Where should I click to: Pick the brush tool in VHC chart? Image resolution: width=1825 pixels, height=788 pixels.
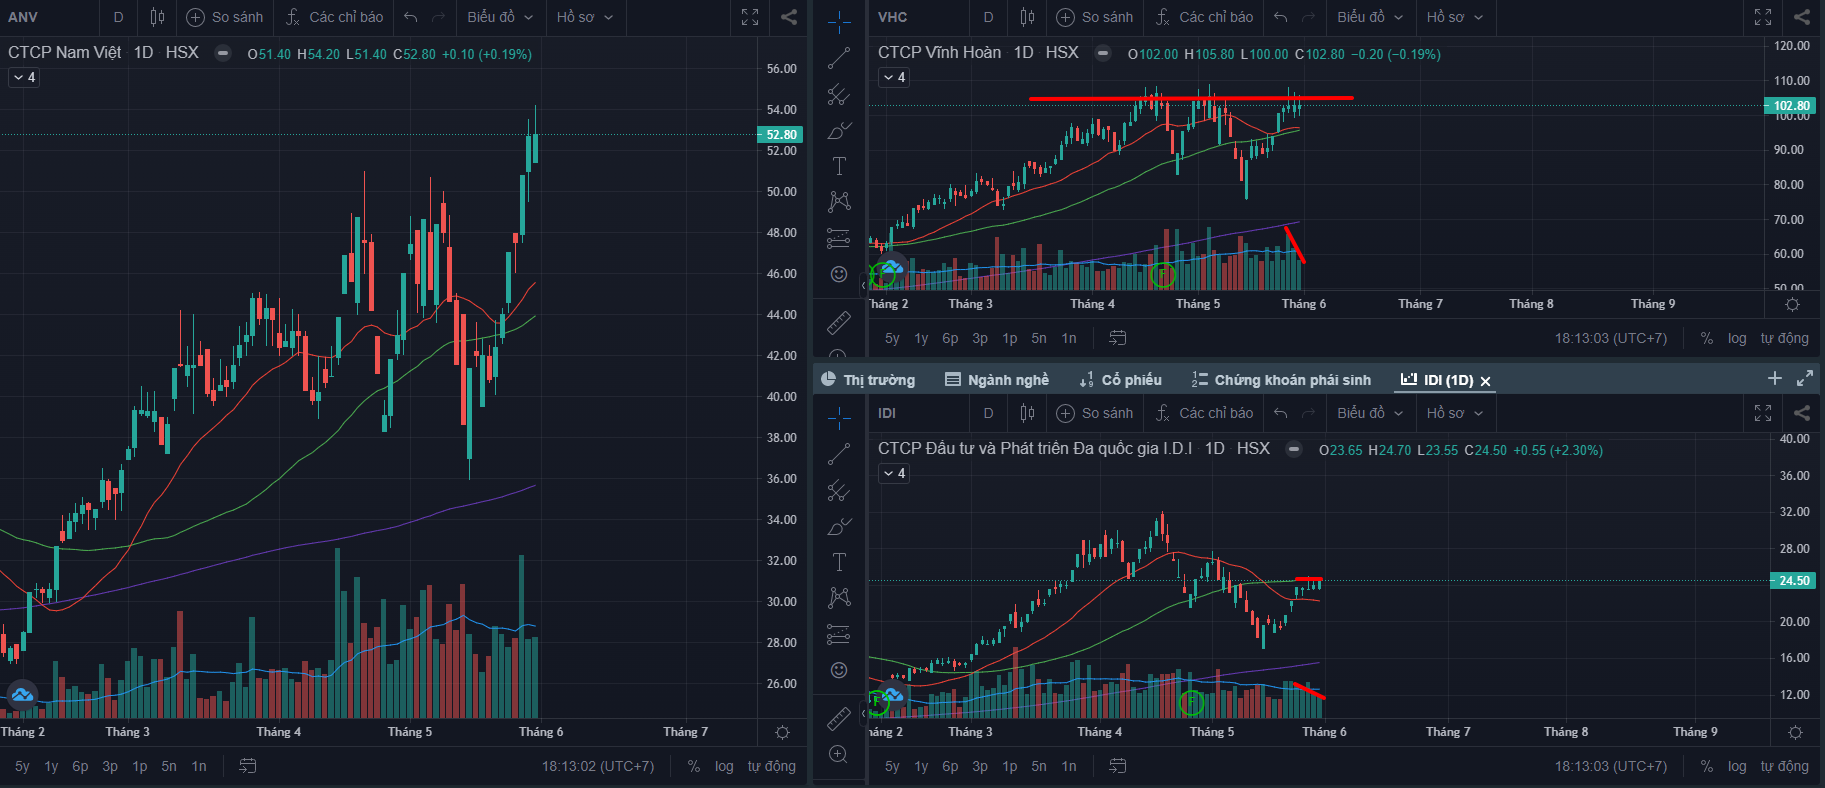coord(839,131)
